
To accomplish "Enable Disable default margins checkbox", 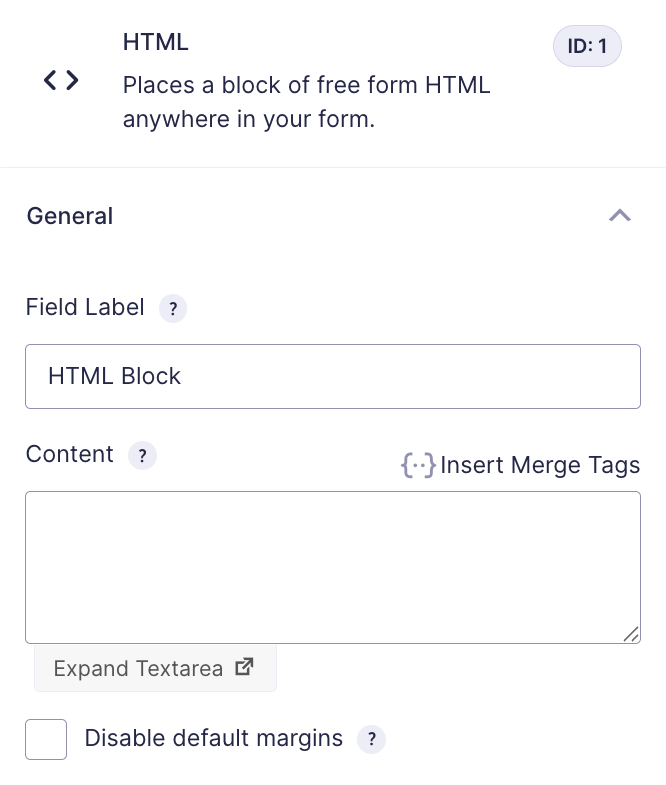I will coord(46,739).
